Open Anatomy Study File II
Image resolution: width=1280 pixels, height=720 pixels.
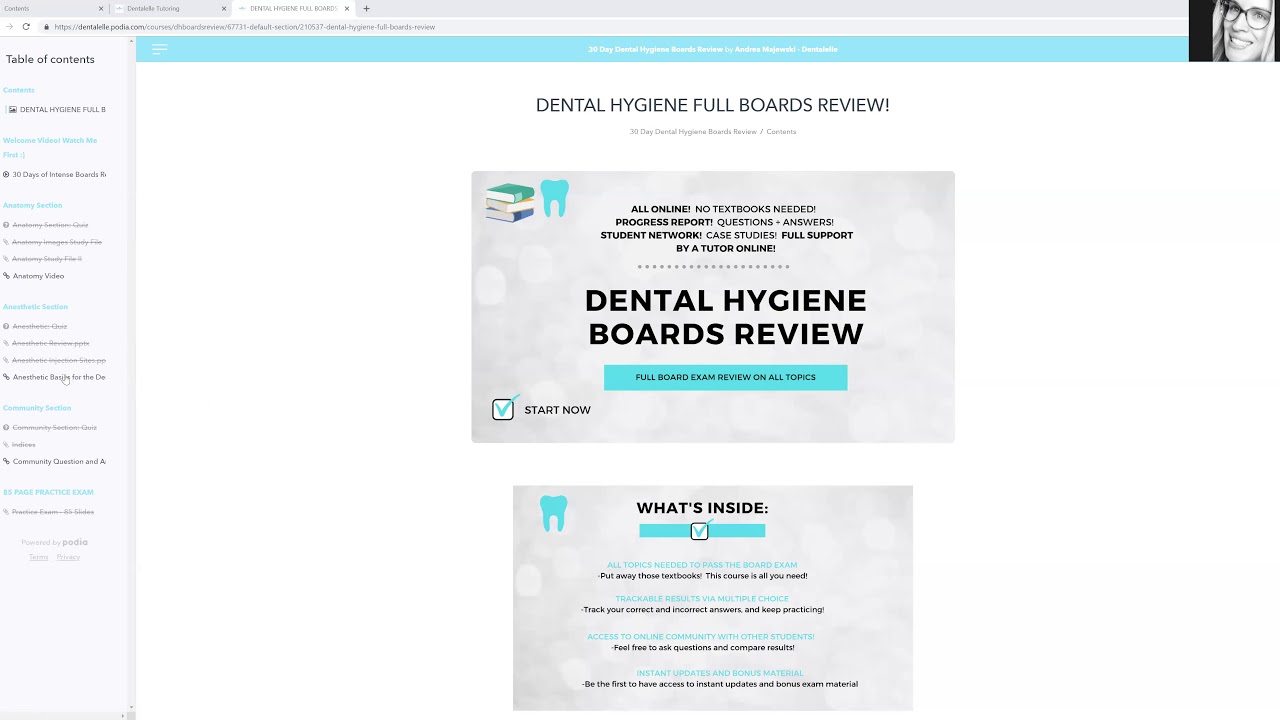pos(47,259)
